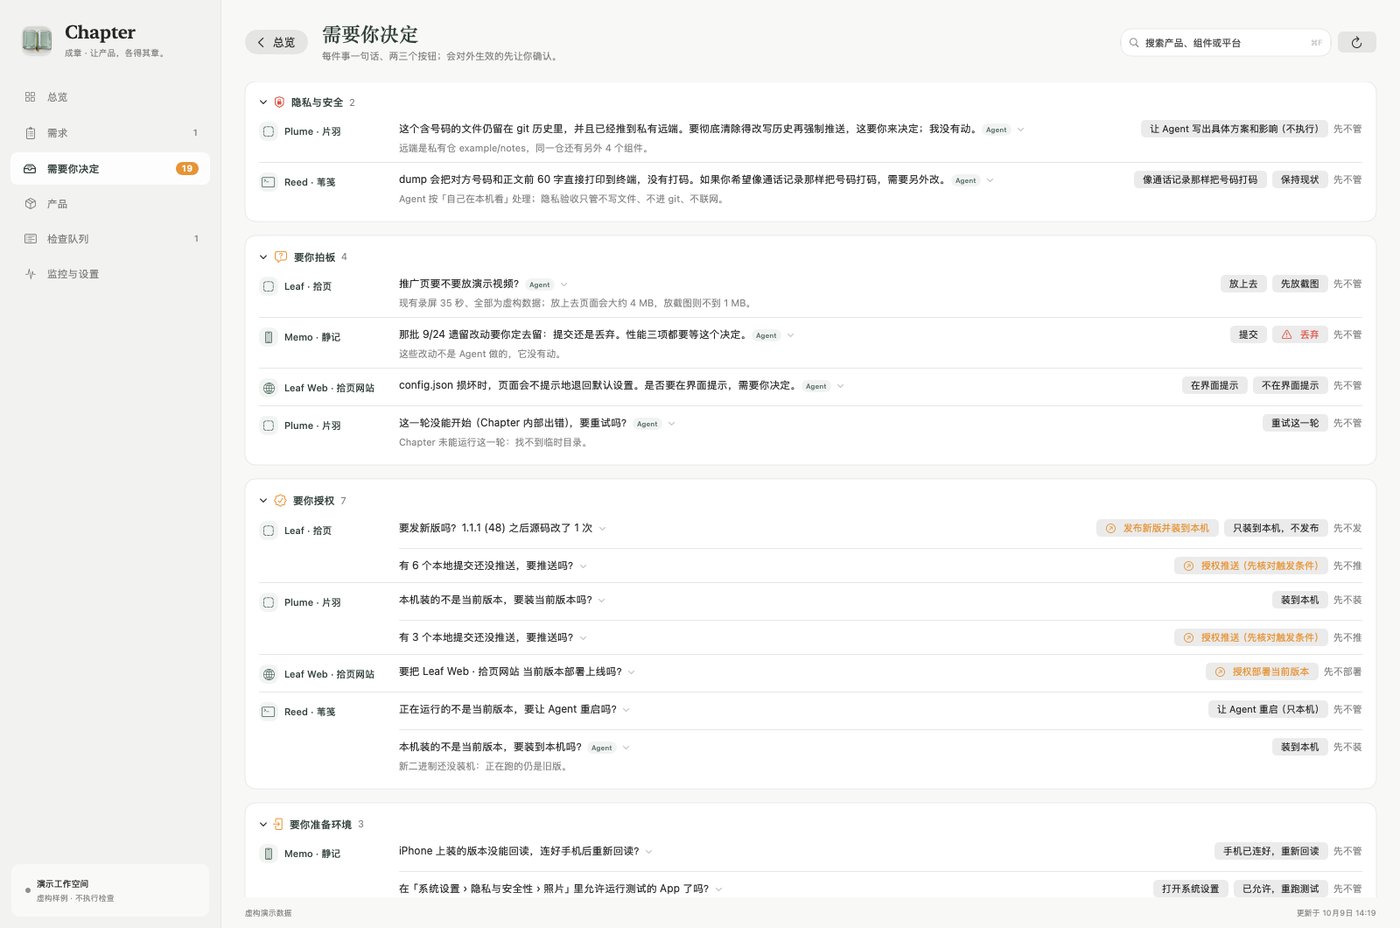Image resolution: width=1400 pixels, height=928 pixels.
Task: Open 产品 in the sidebar
Action: [x=110, y=203]
